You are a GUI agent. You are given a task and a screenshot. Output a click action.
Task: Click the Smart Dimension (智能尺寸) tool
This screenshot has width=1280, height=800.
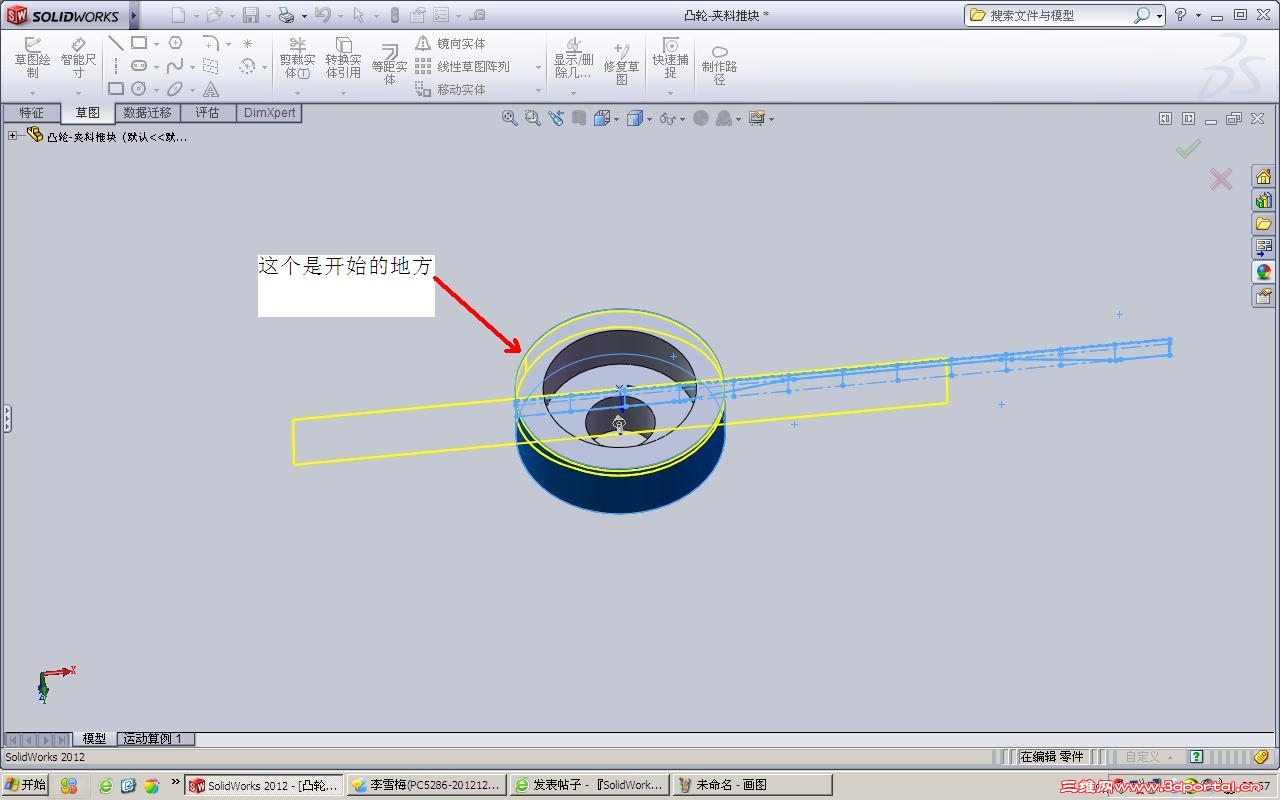78,58
